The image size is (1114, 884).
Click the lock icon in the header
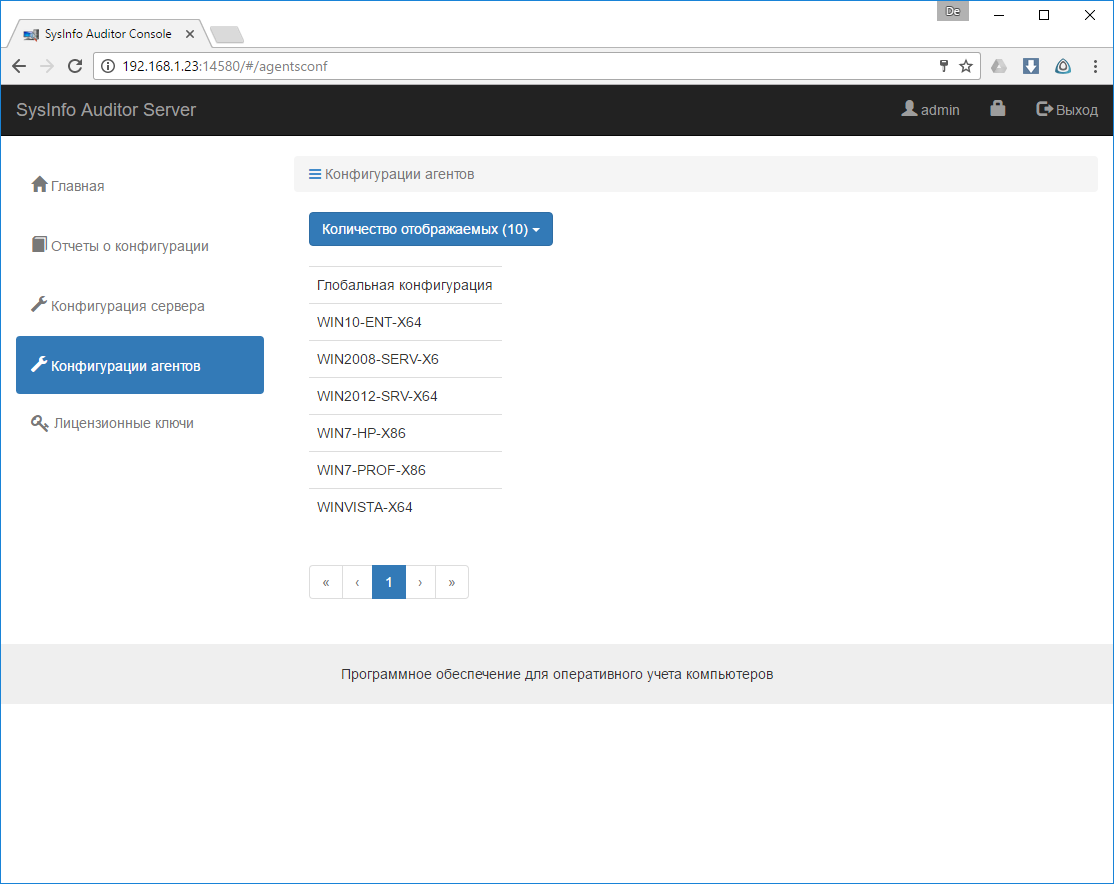[997, 109]
